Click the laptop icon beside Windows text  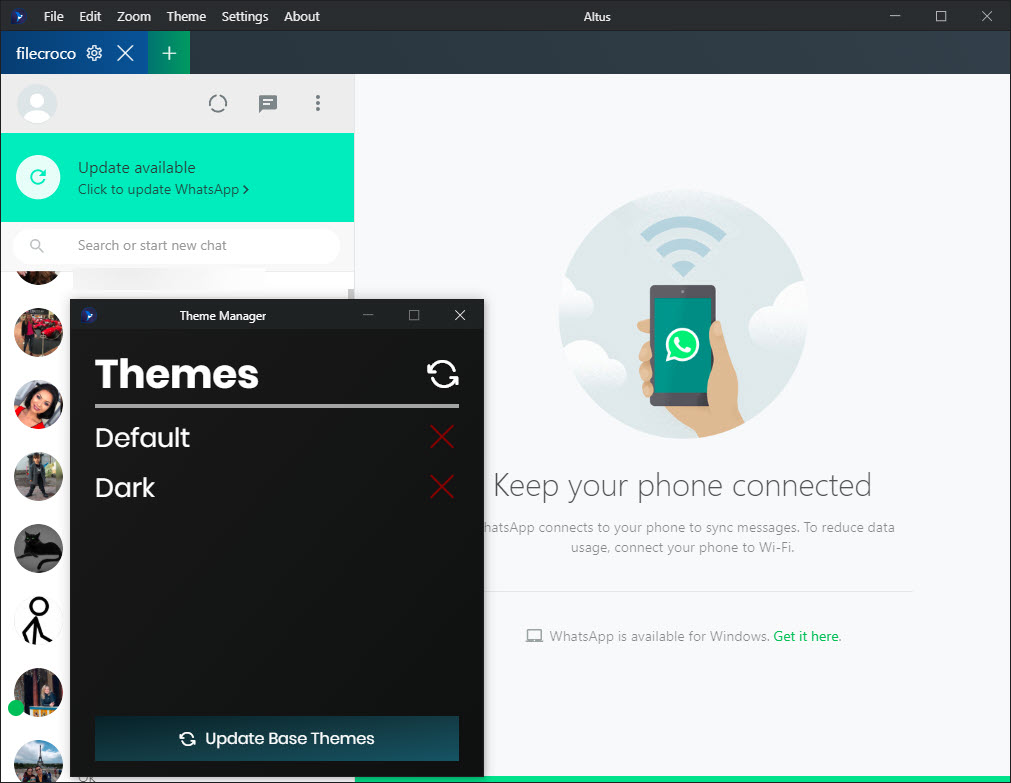pos(534,637)
